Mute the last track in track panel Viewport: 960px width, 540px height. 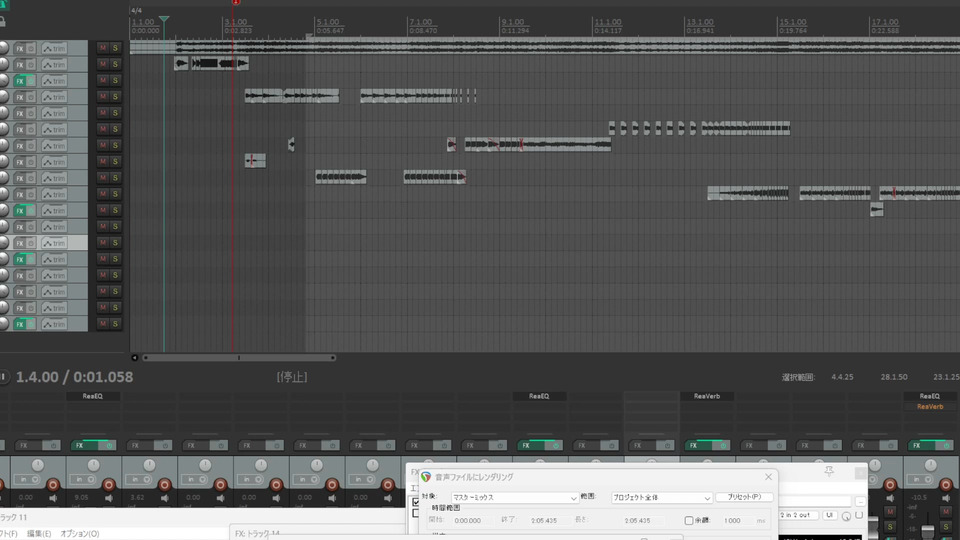click(102, 324)
